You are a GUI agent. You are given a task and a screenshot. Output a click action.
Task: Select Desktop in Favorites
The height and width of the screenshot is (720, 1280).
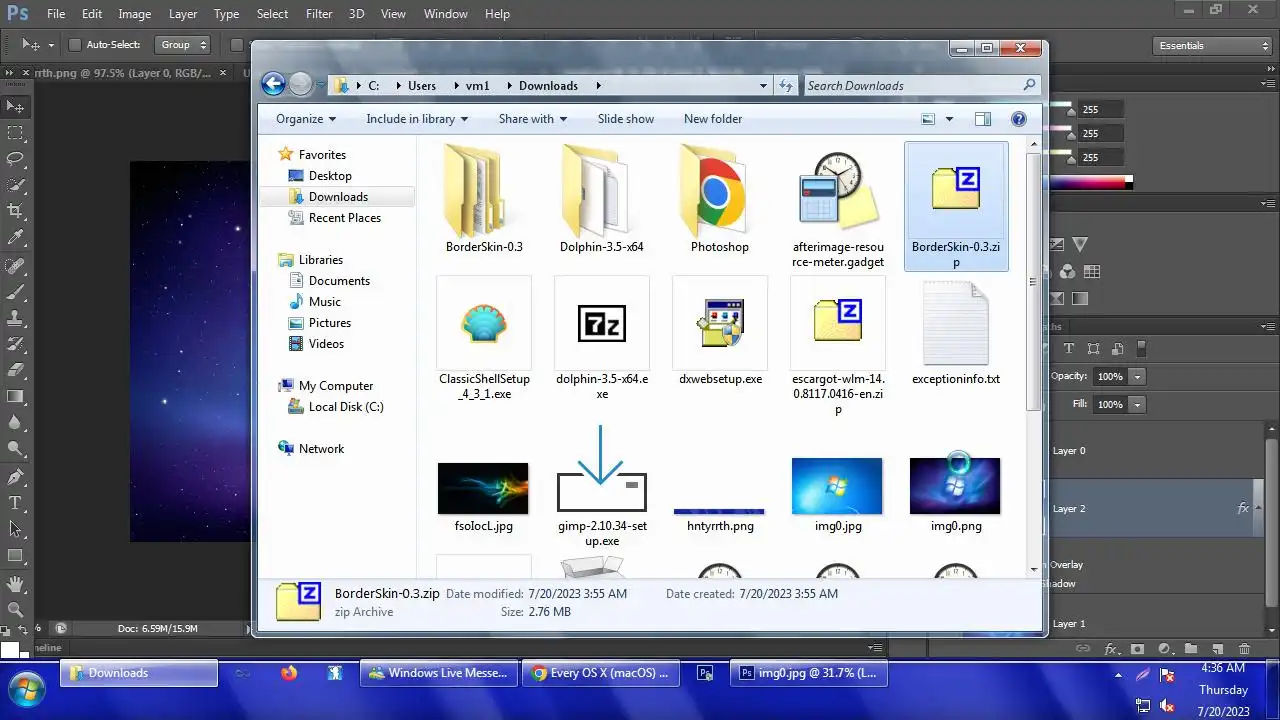(330, 176)
